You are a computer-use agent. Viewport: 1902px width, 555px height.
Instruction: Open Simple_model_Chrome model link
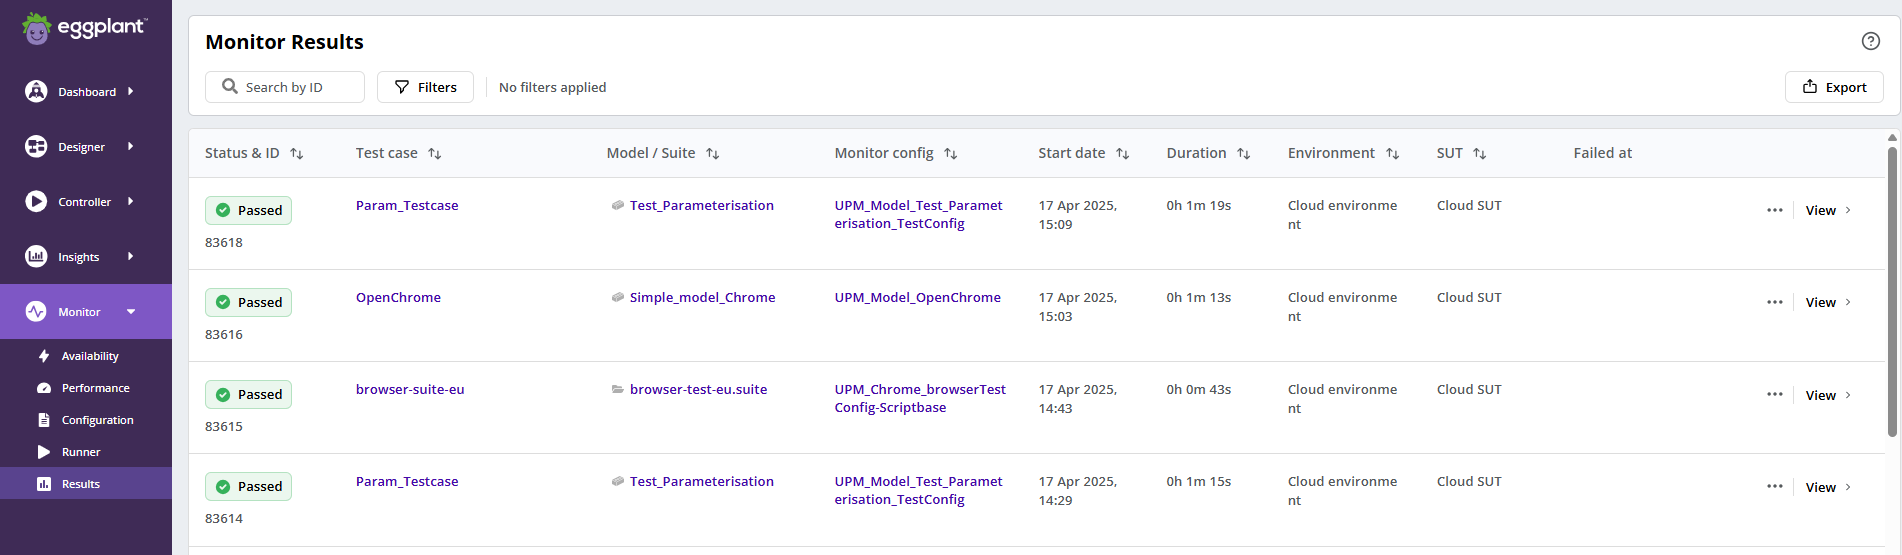pos(702,297)
